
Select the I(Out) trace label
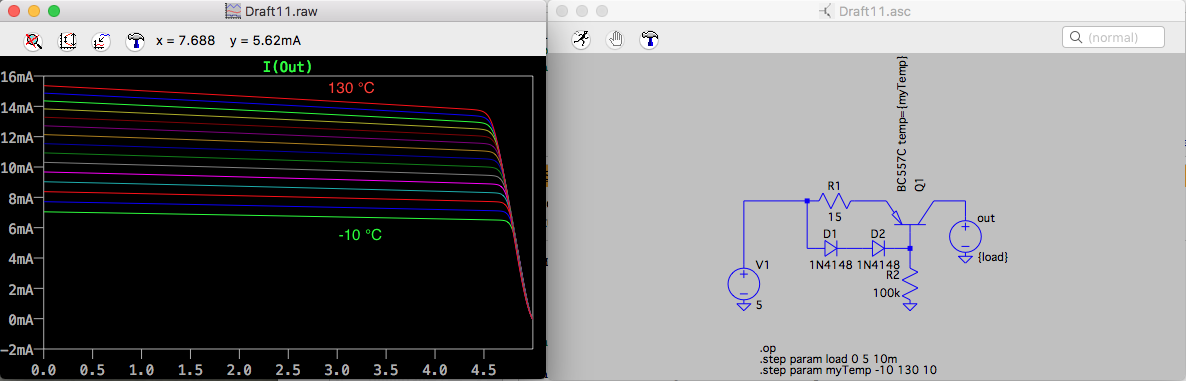287,67
